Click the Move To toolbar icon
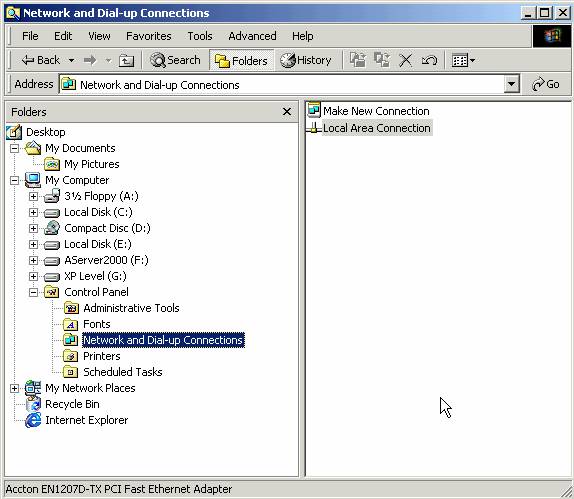 pyautogui.click(x=358, y=60)
